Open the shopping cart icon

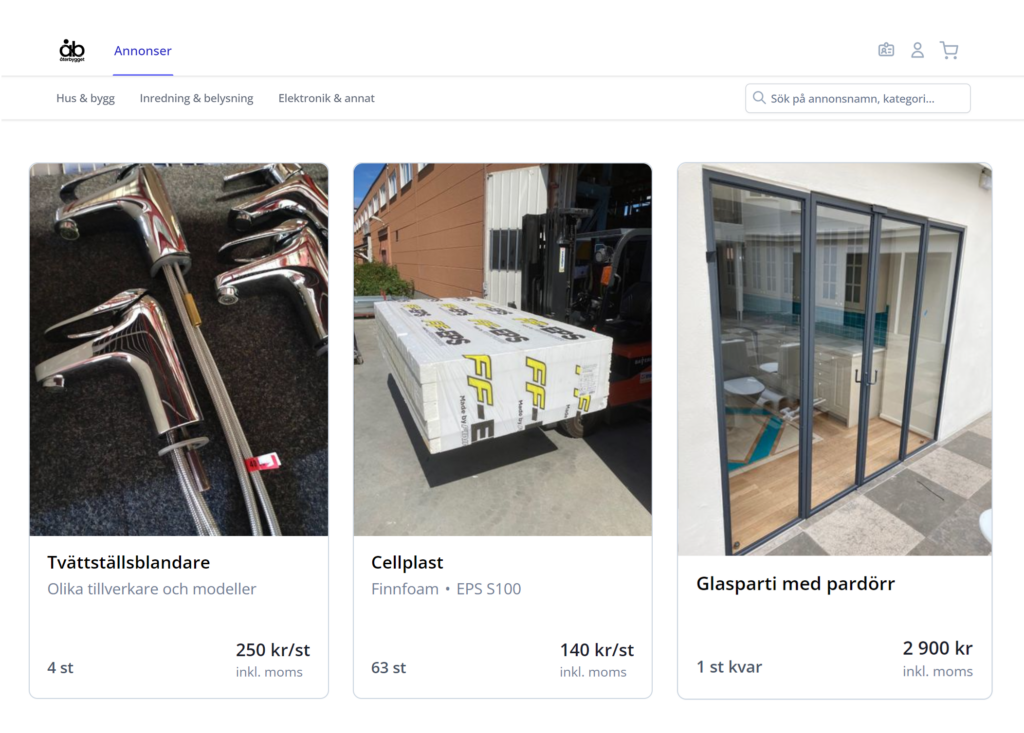pyautogui.click(x=949, y=50)
